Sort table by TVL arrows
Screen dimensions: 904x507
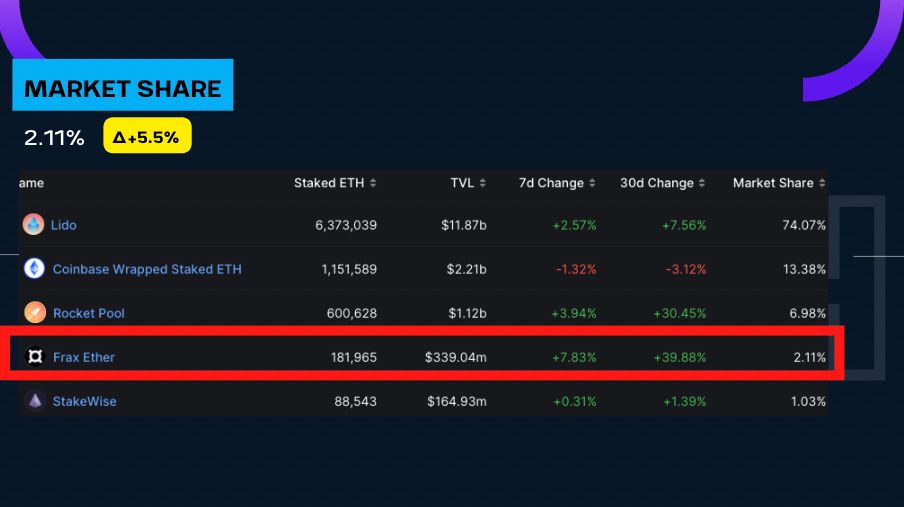[483, 183]
